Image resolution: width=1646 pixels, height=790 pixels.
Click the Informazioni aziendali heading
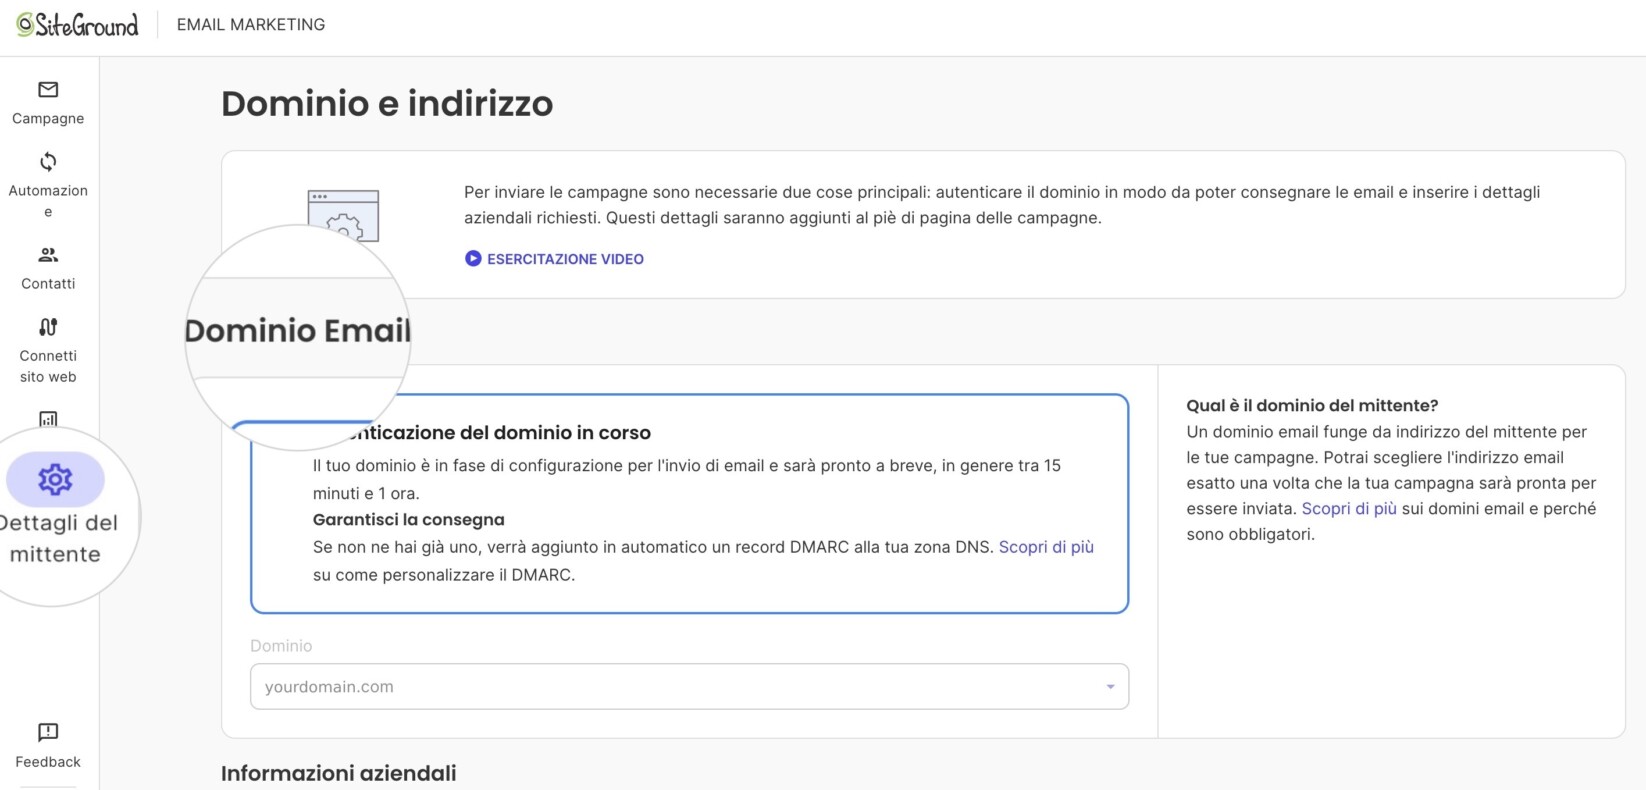pyautogui.click(x=339, y=773)
